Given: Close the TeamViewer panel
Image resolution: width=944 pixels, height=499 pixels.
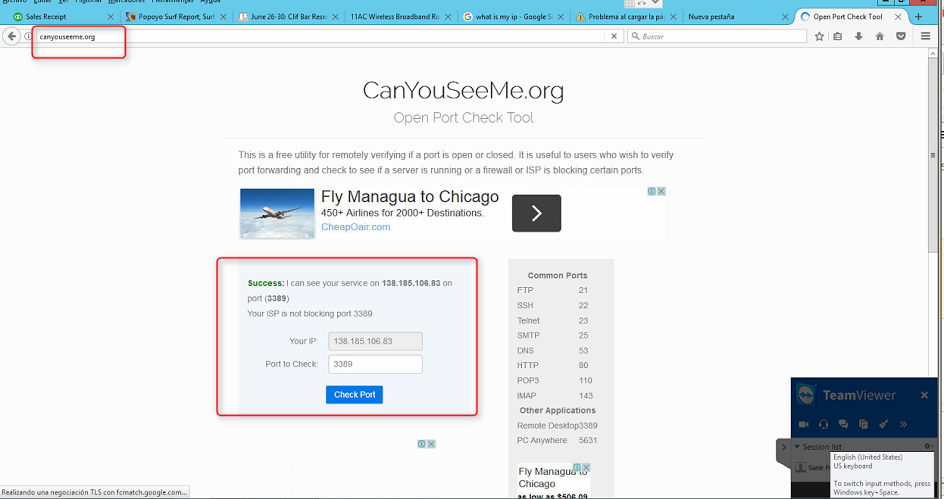Looking at the screenshot, I should click(x=924, y=395).
